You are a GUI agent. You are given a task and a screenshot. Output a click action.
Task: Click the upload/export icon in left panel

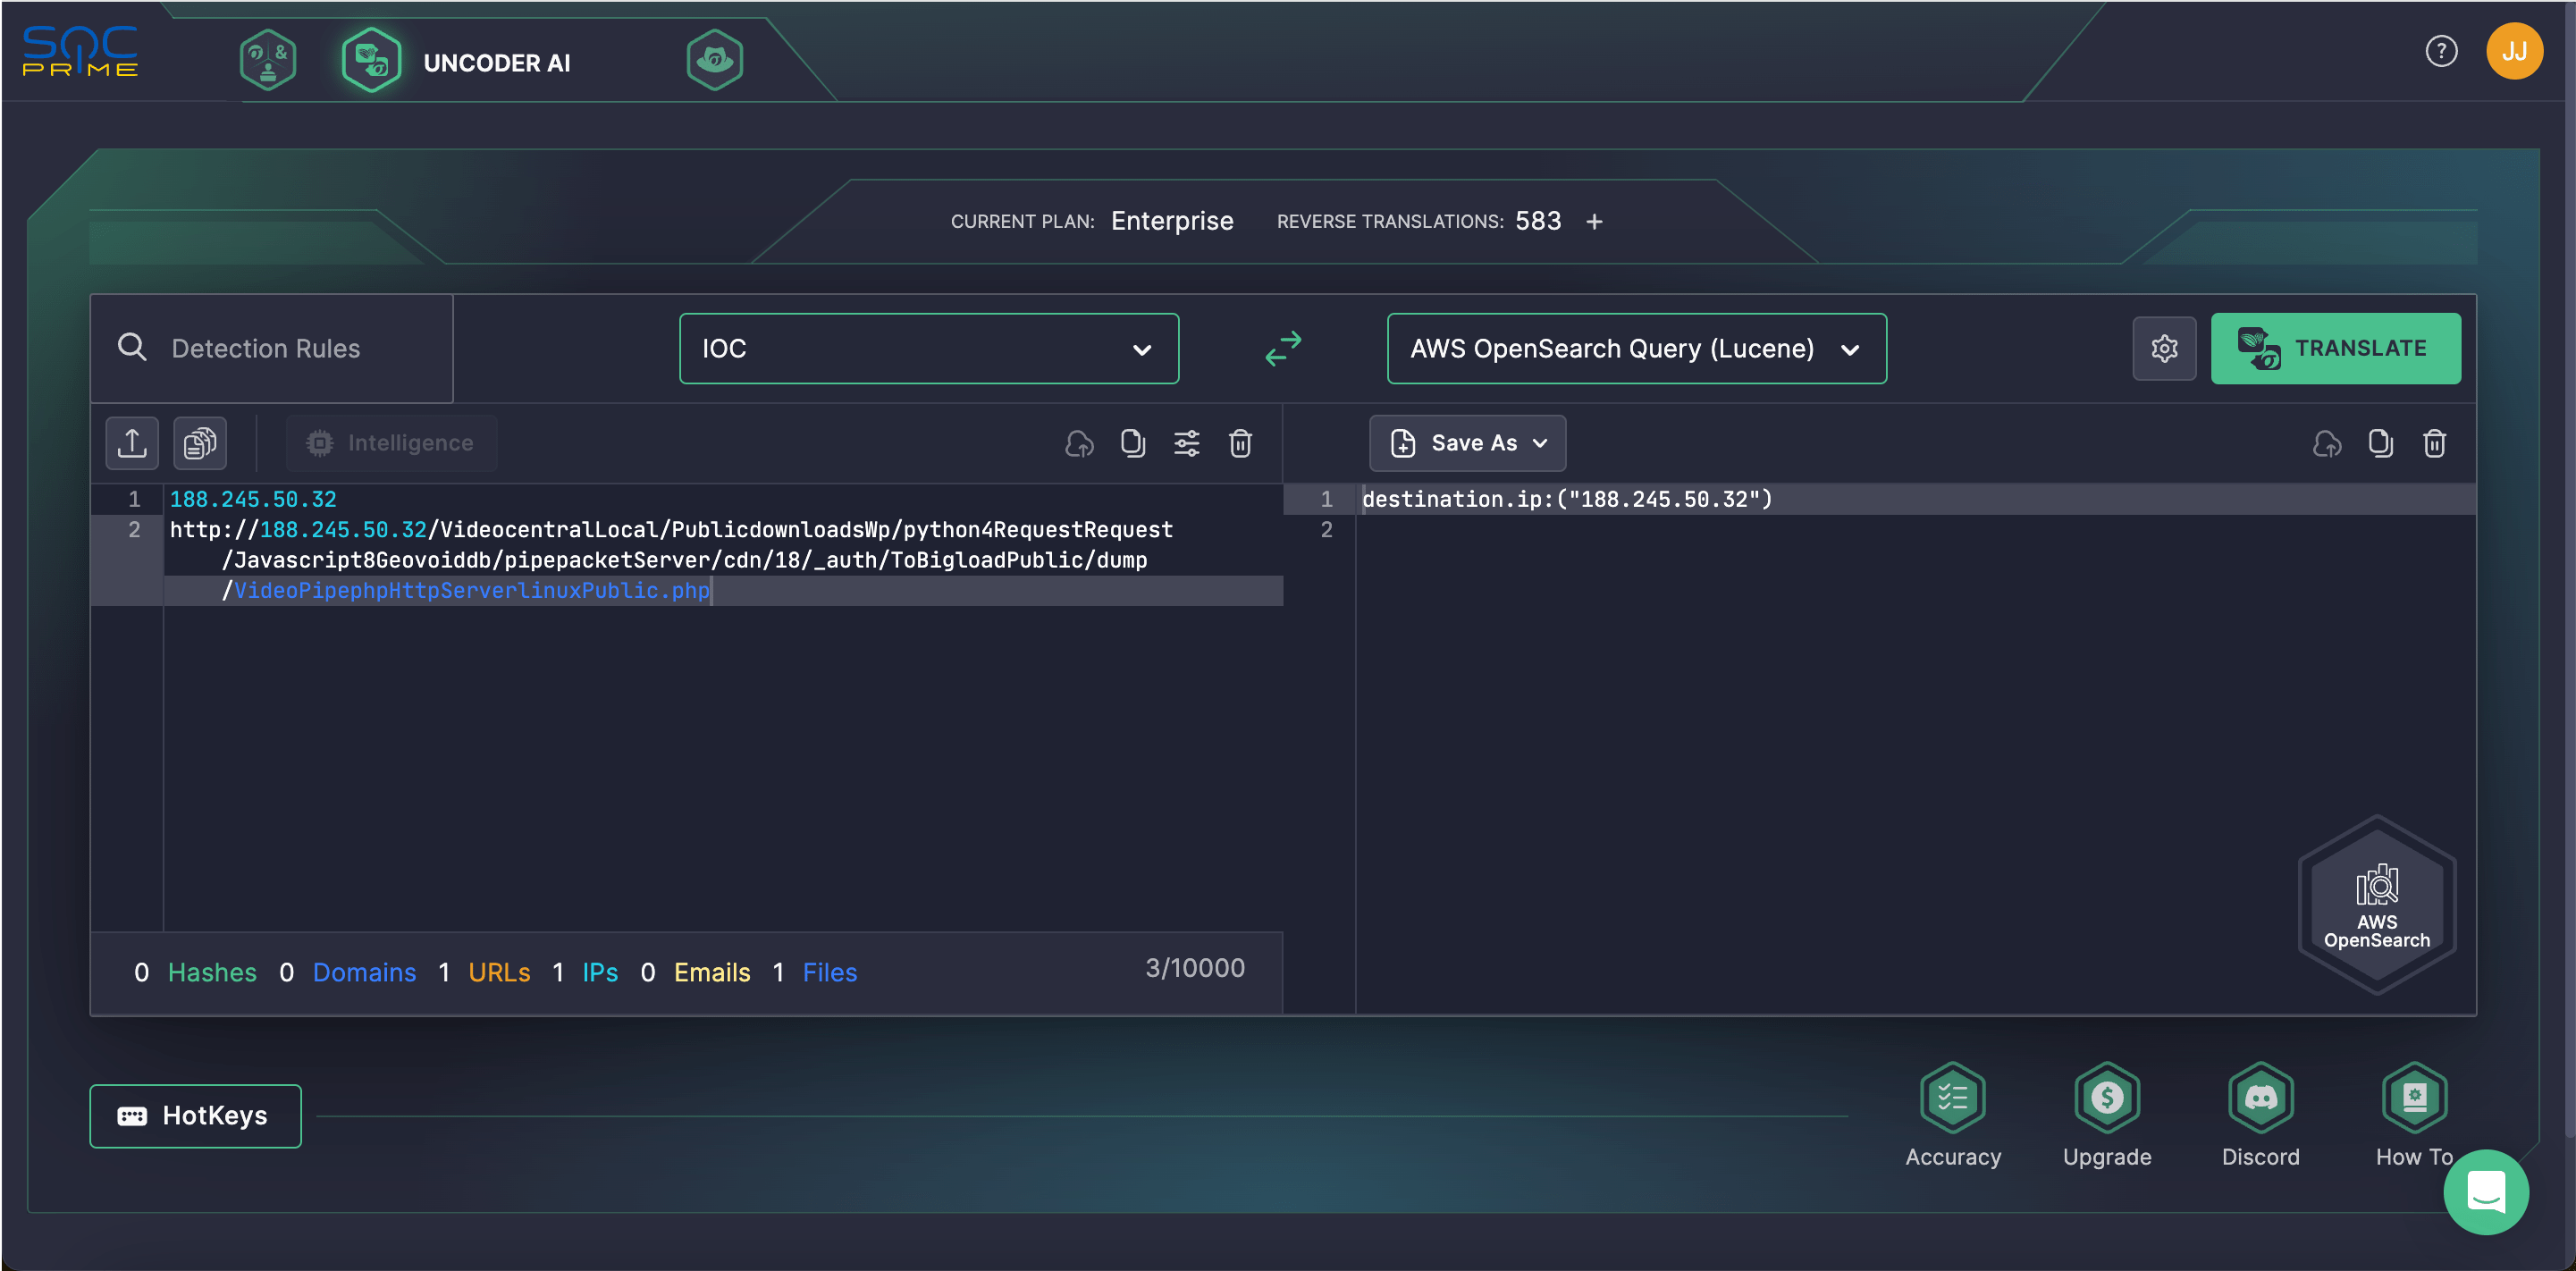point(133,443)
